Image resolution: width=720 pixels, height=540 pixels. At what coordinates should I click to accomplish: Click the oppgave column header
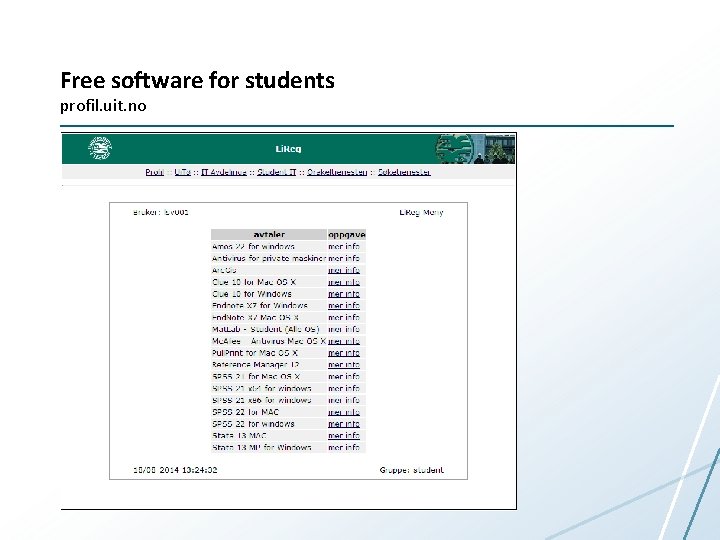click(x=347, y=235)
